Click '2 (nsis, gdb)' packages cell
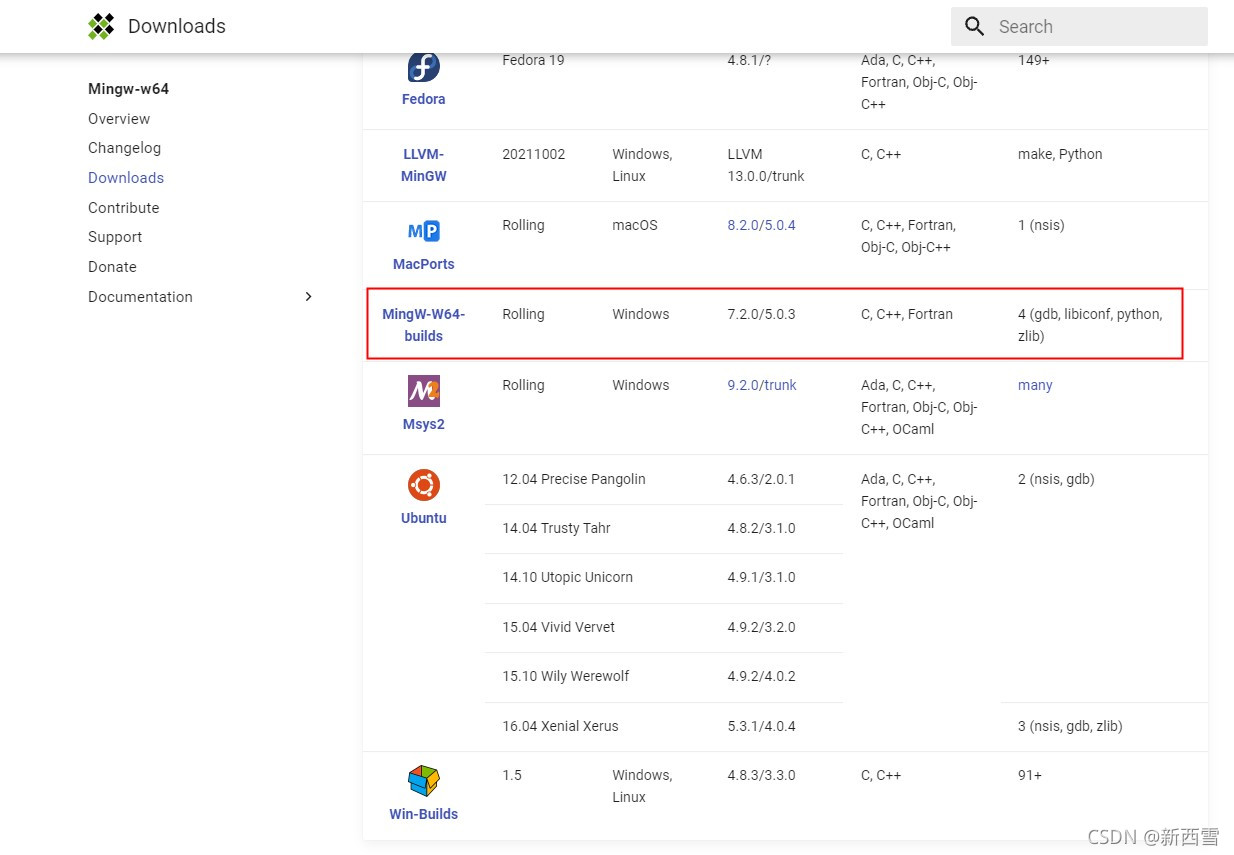This screenshot has width=1234, height=855. pos(1056,479)
